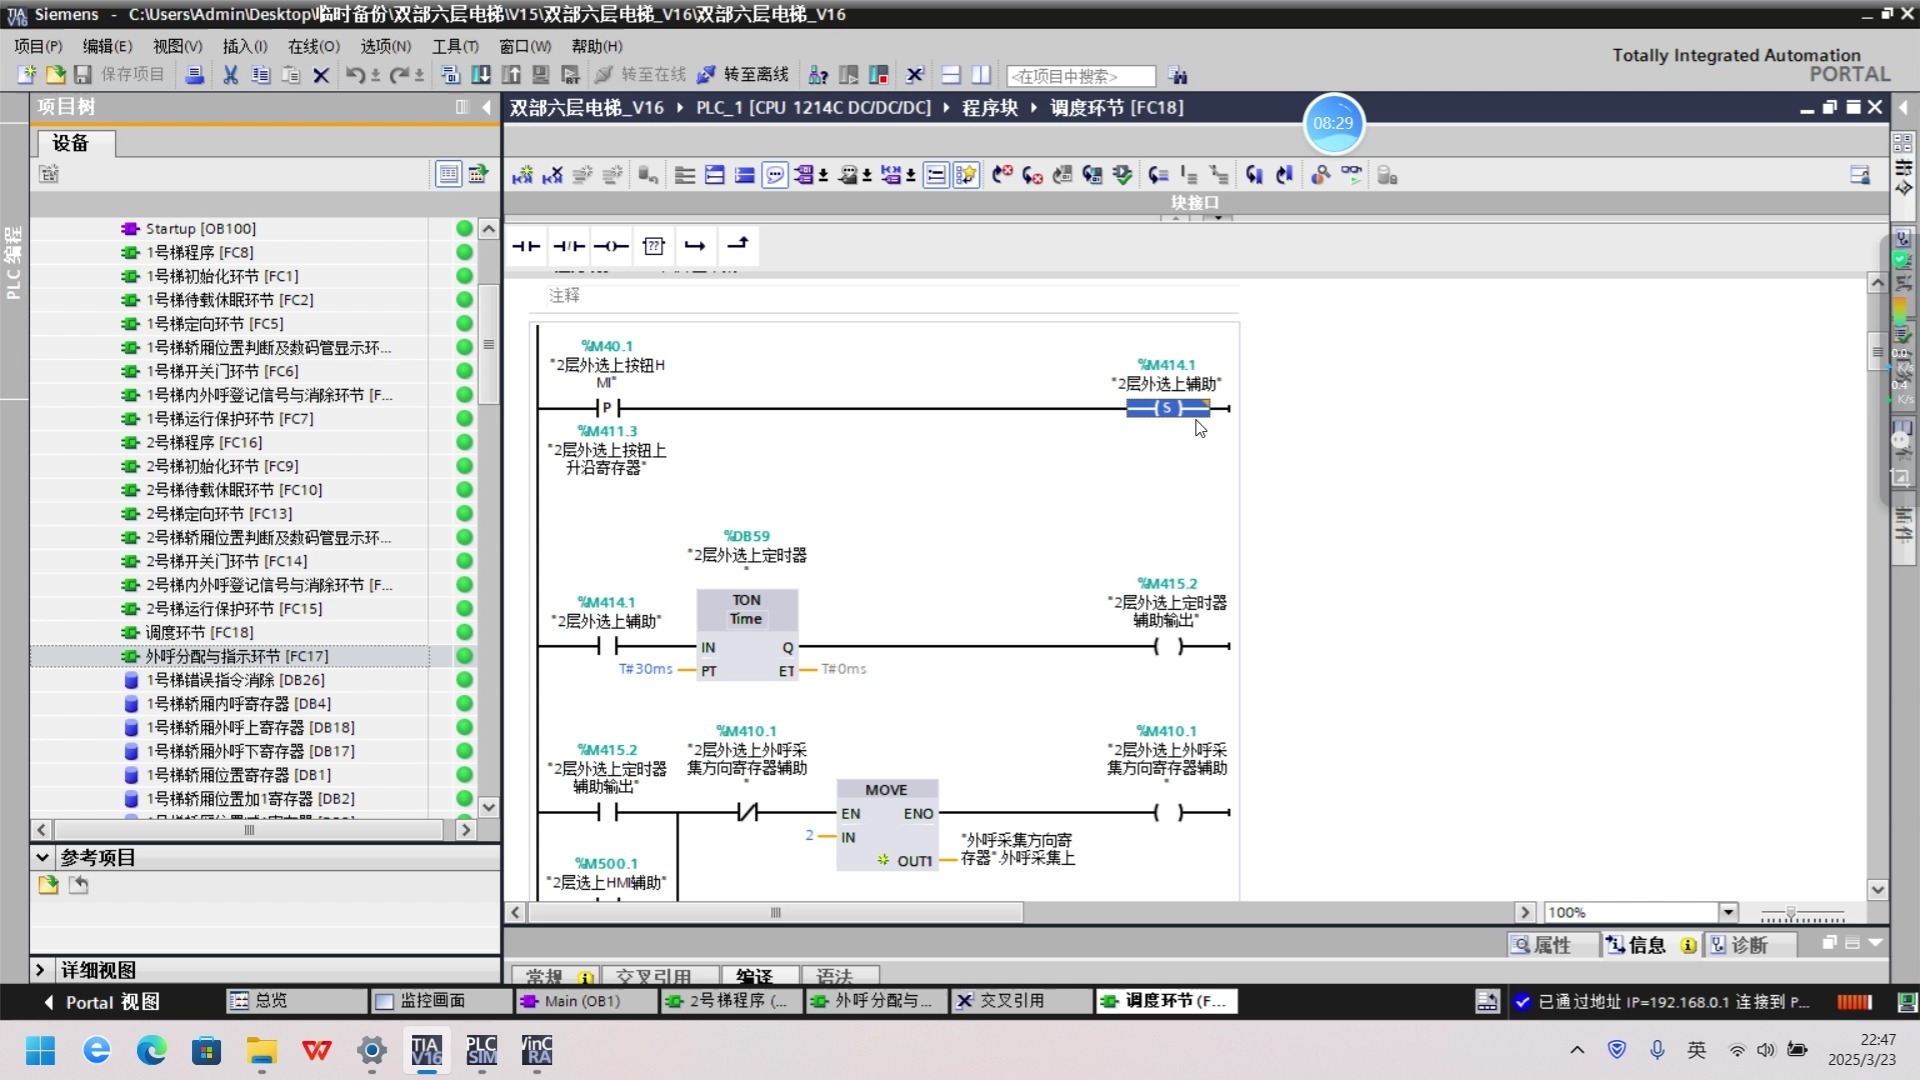
Task: Open the 在线(O) menu
Action: coord(313,46)
